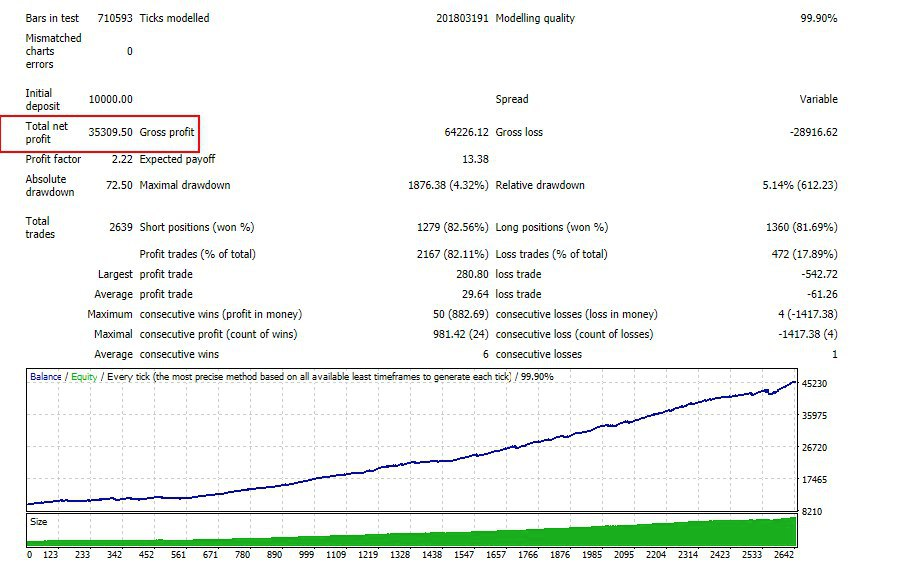The width and height of the screenshot is (913, 561).
Task: Select the 35975 axis label
Action: point(815,415)
